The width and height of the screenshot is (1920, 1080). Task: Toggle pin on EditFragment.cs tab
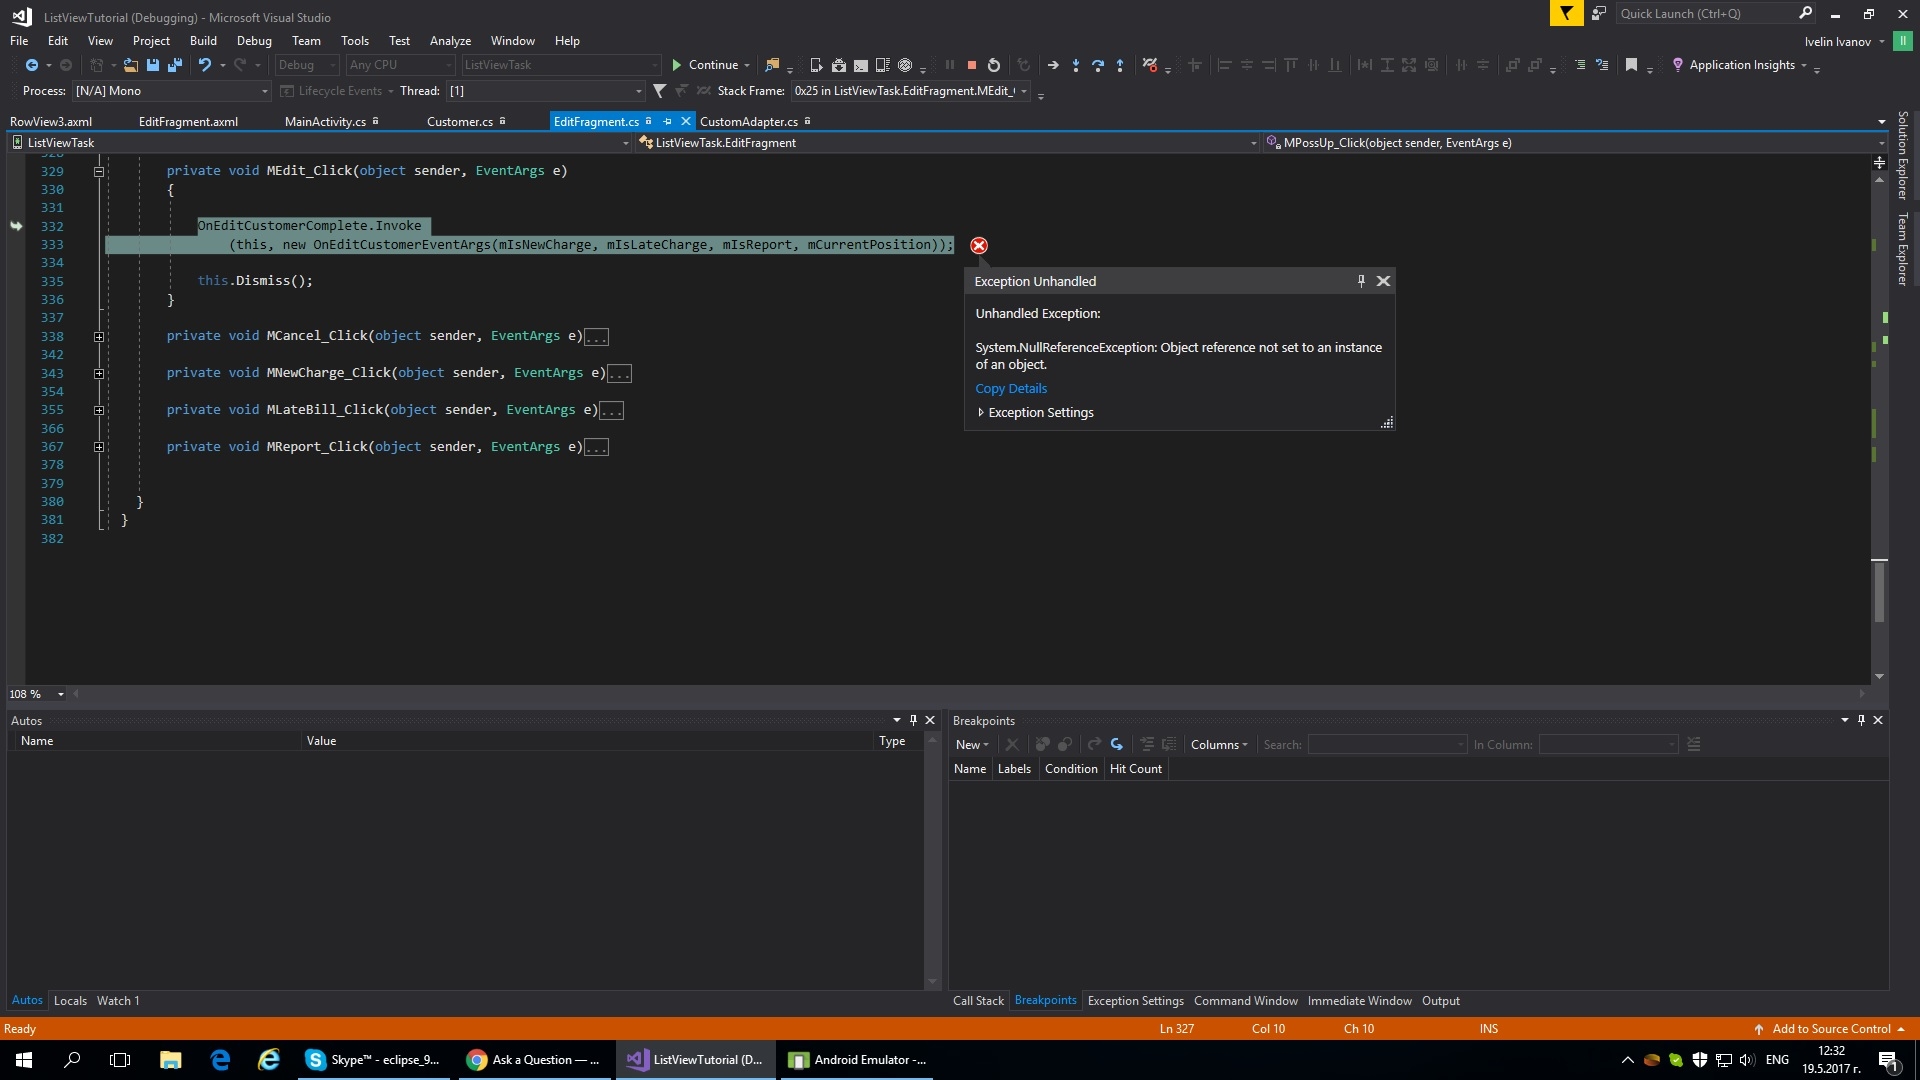(667, 121)
